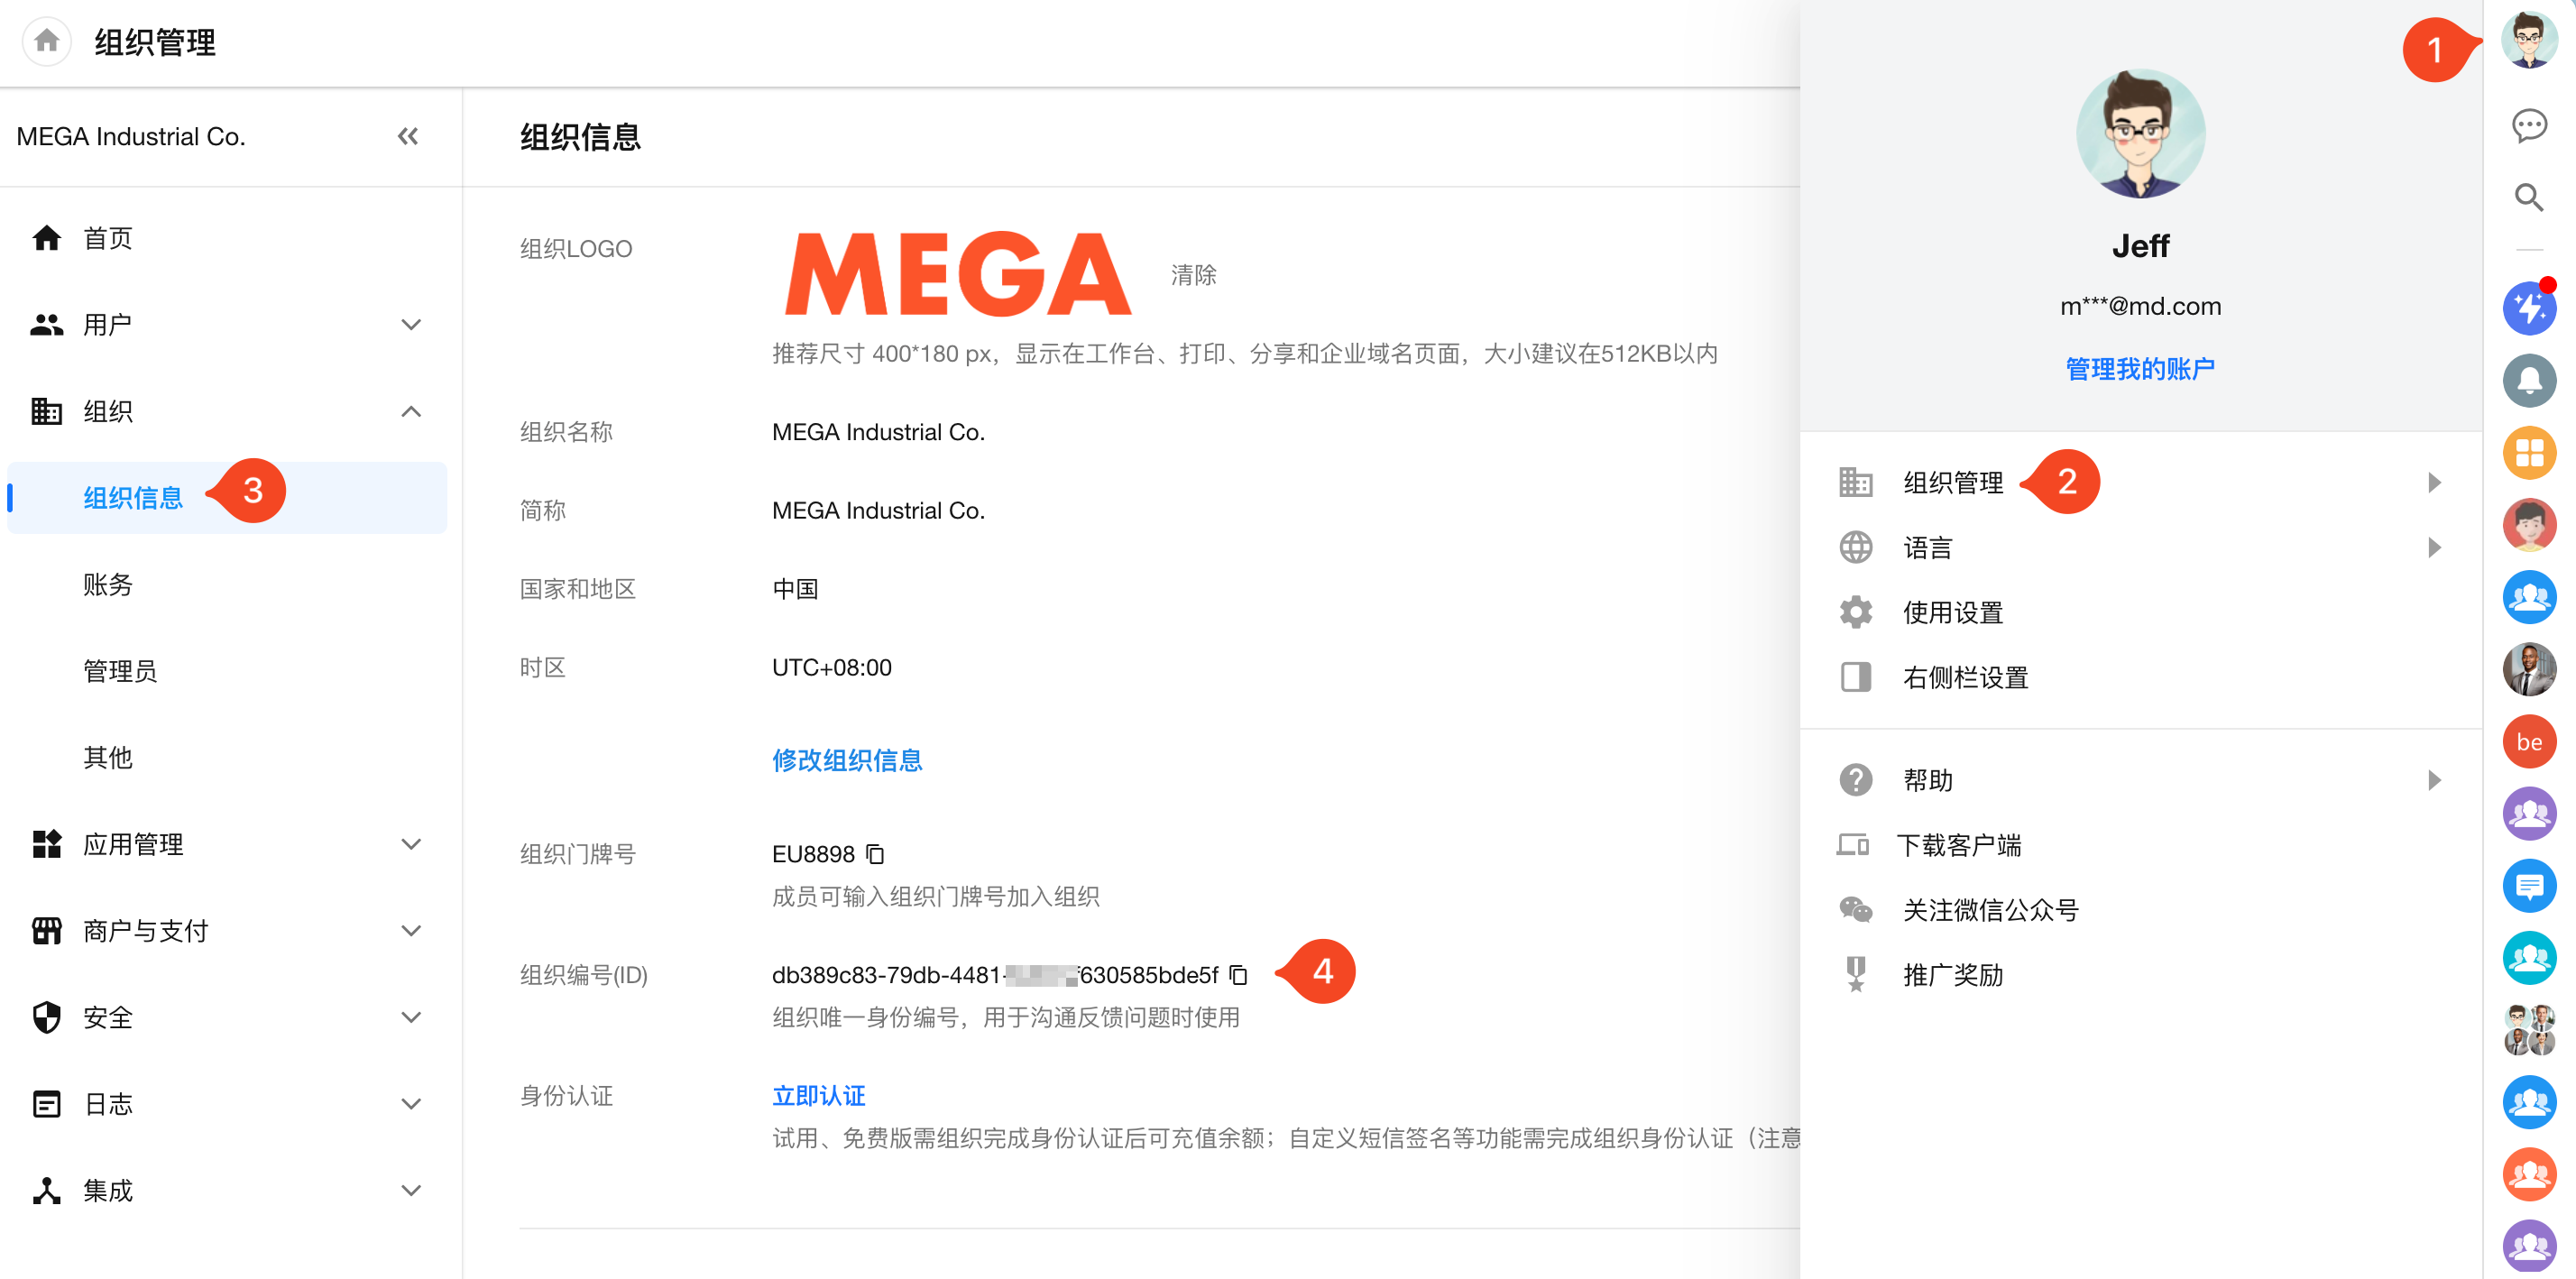Click the home icon in header
The width and height of the screenshot is (2576, 1279).
tap(46, 42)
